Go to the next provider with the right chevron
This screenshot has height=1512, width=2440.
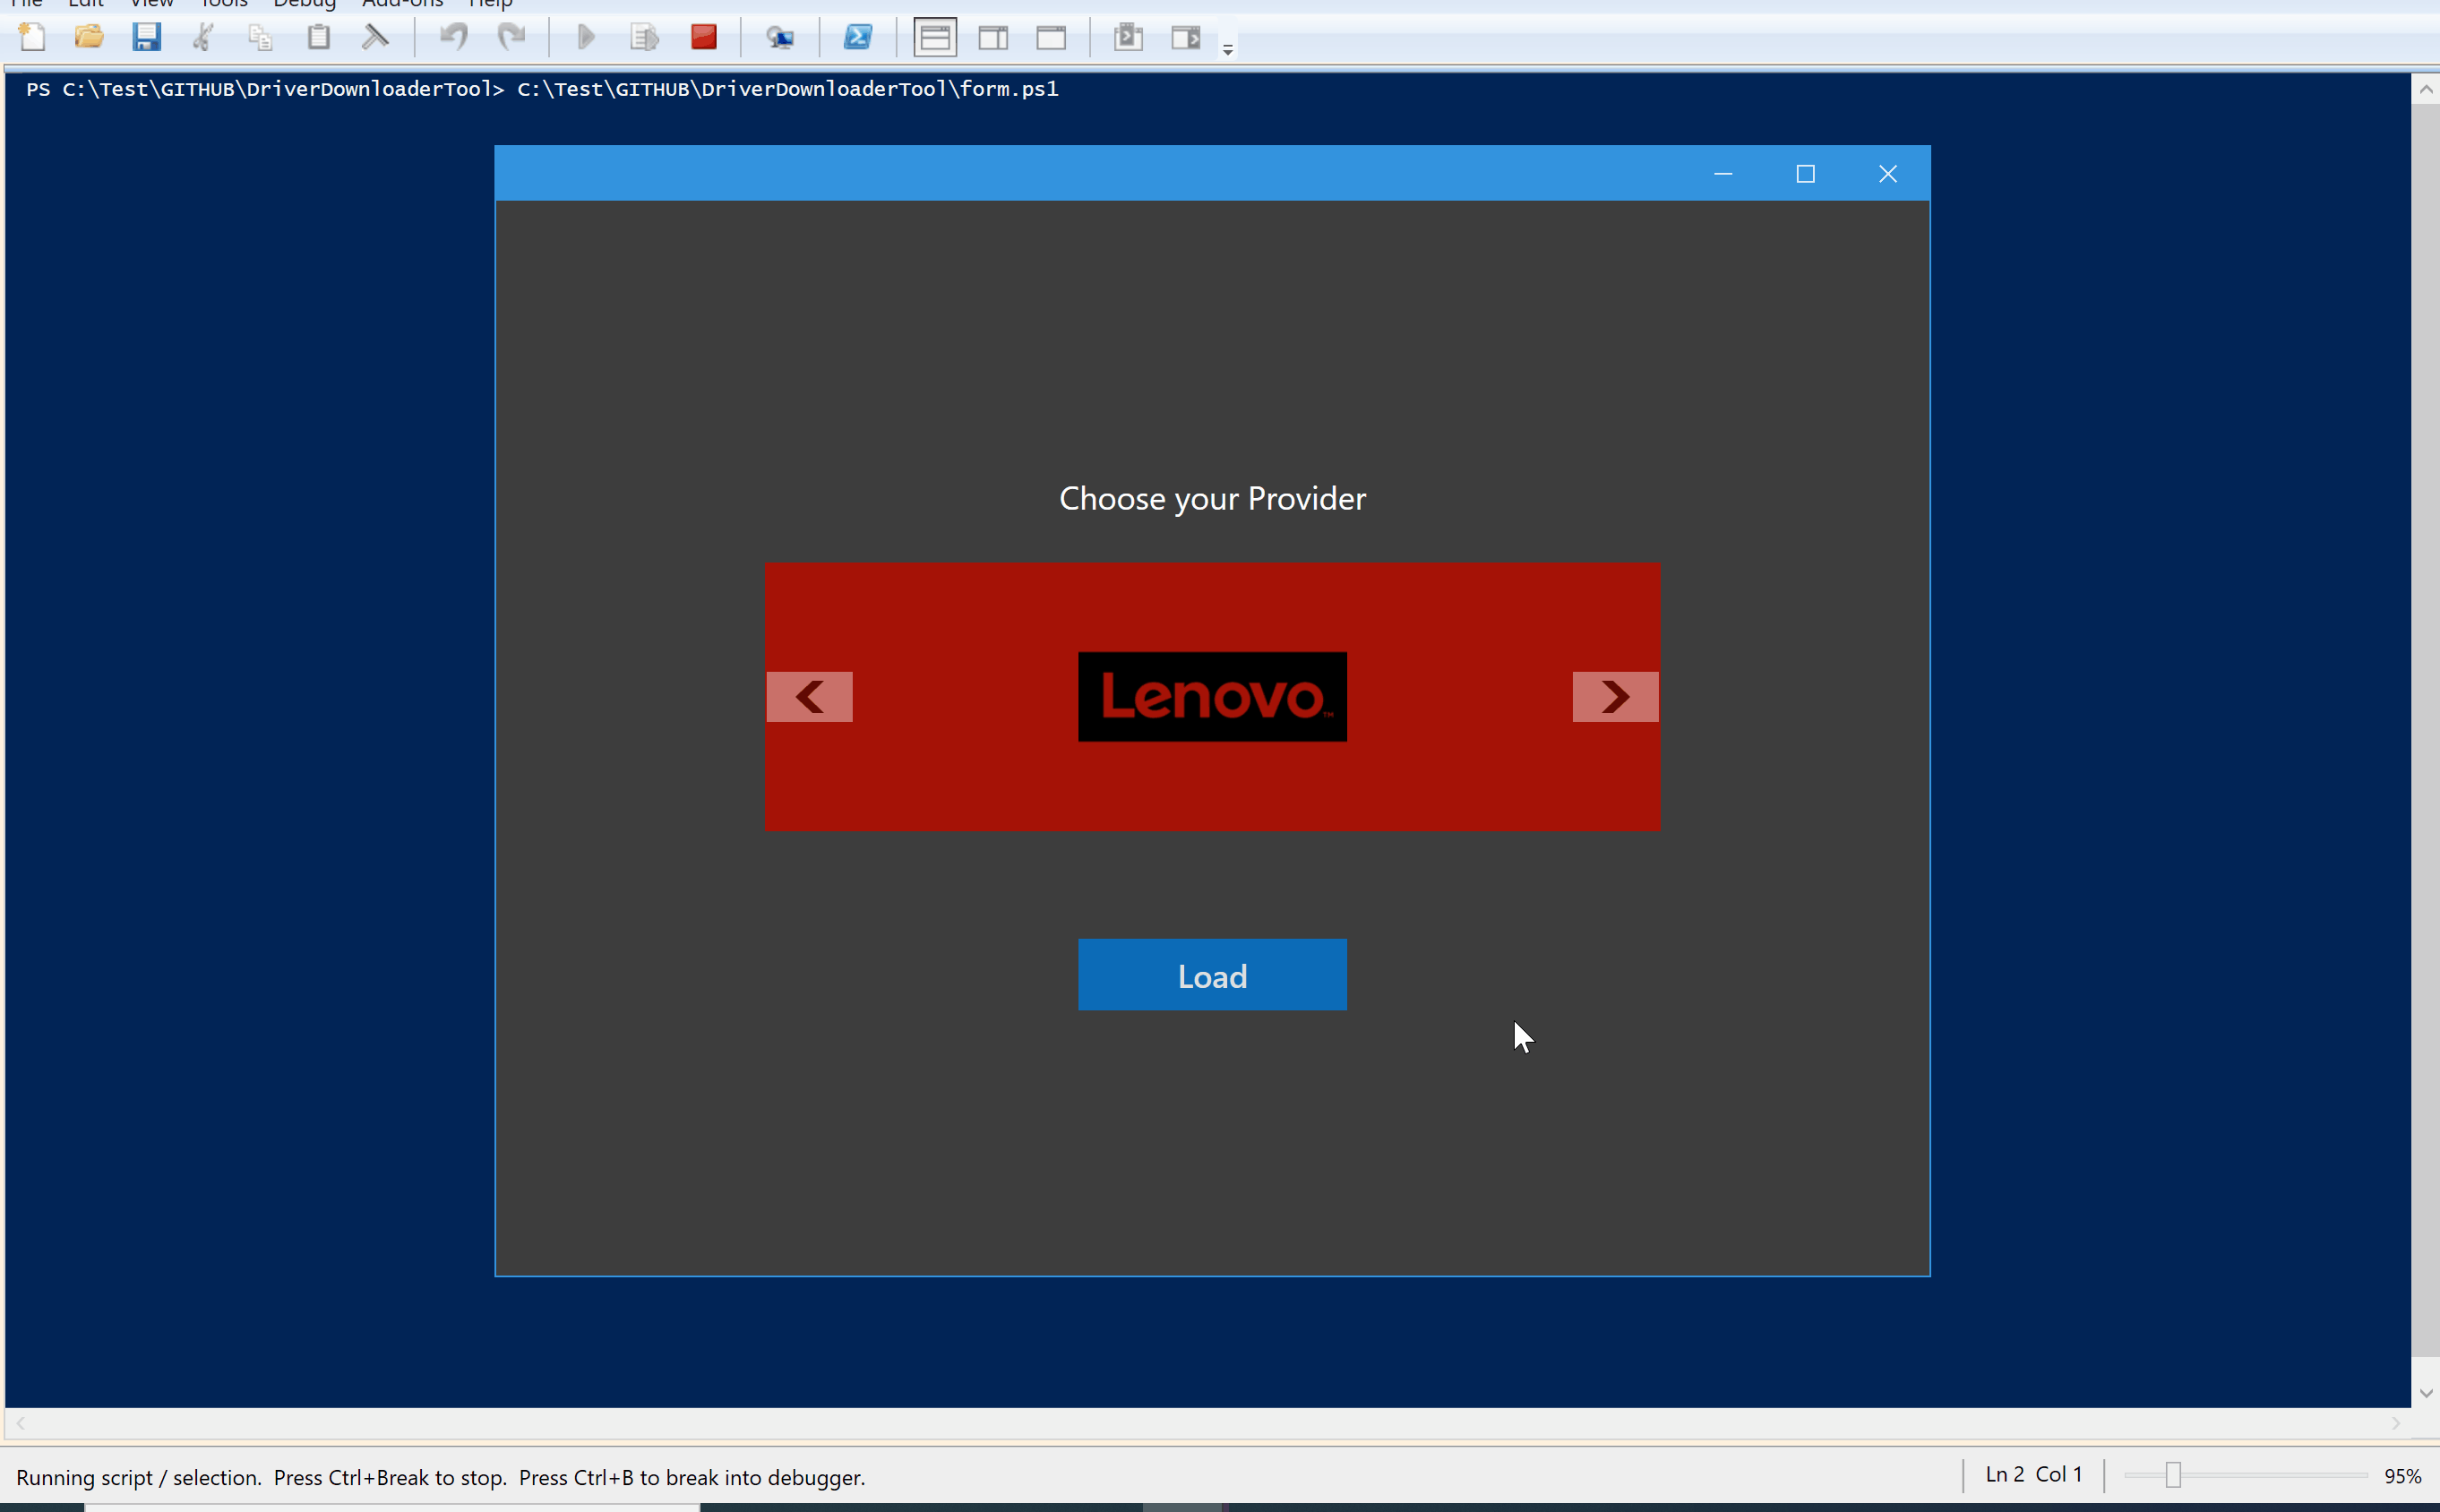(x=1615, y=697)
